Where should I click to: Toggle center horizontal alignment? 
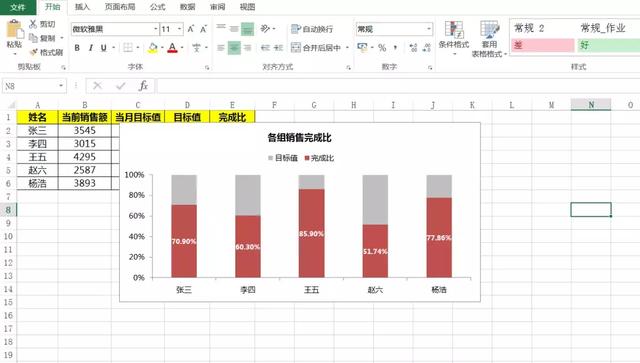coord(234,48)
